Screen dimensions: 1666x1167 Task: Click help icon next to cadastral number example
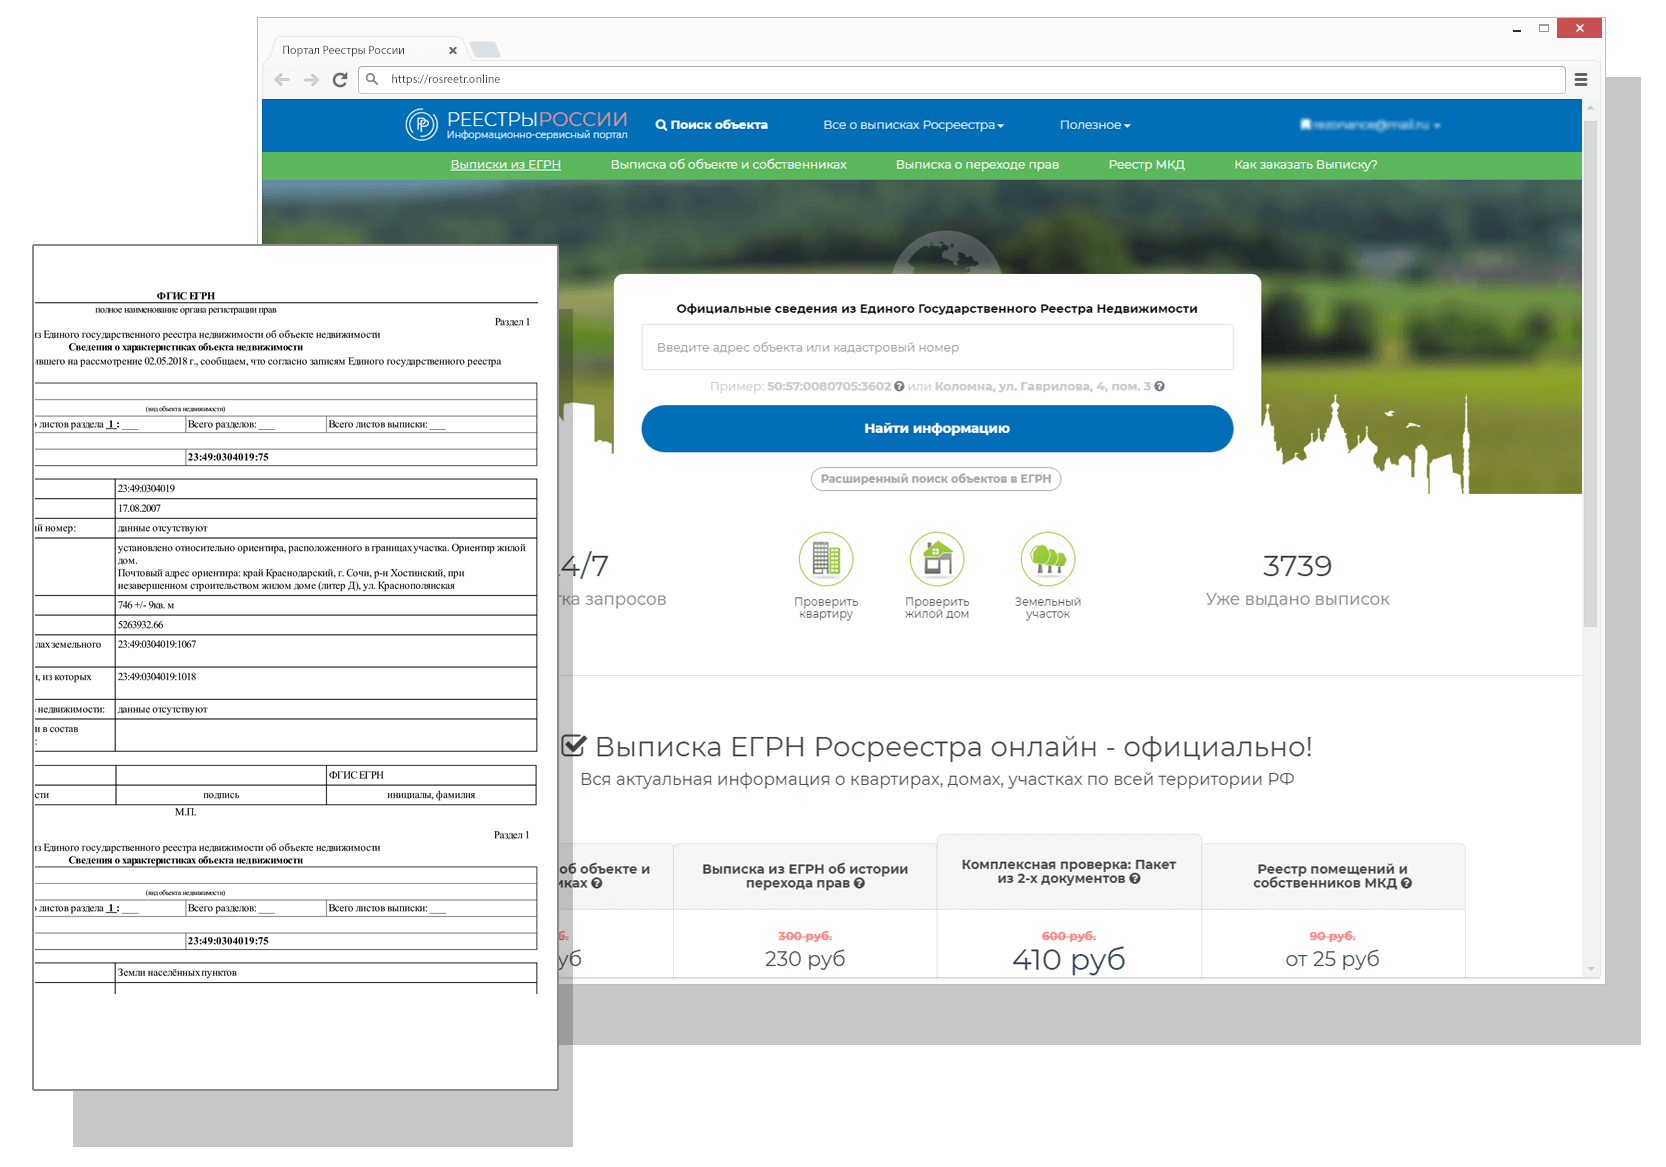(899, 387)
